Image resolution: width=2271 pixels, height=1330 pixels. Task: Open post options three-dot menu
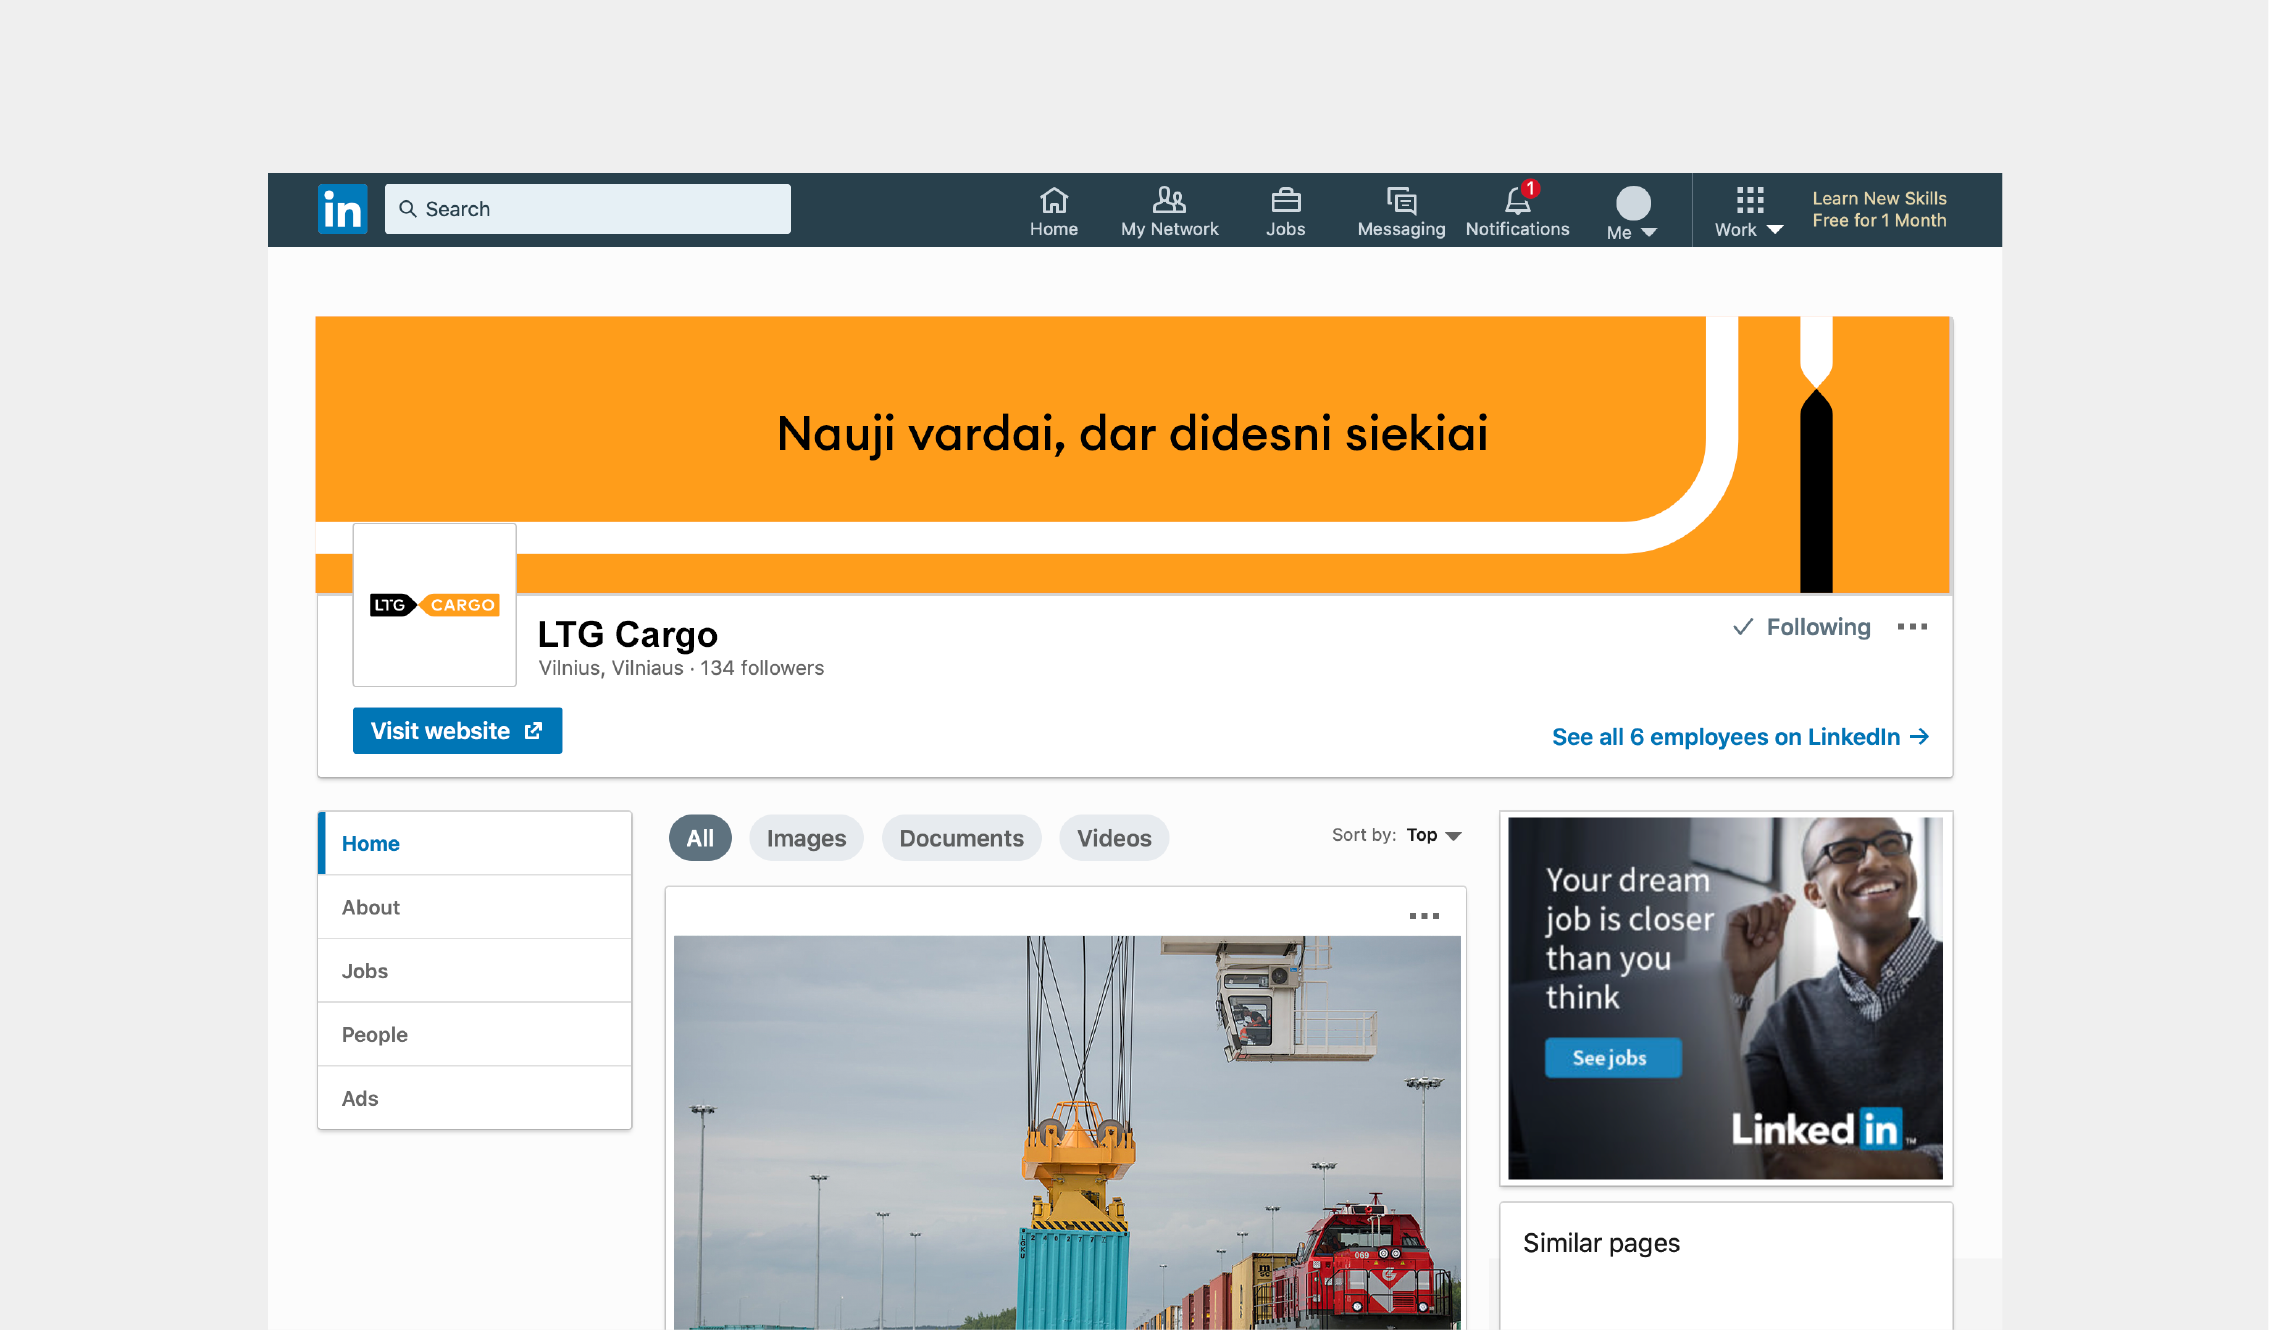(1424, 916)
